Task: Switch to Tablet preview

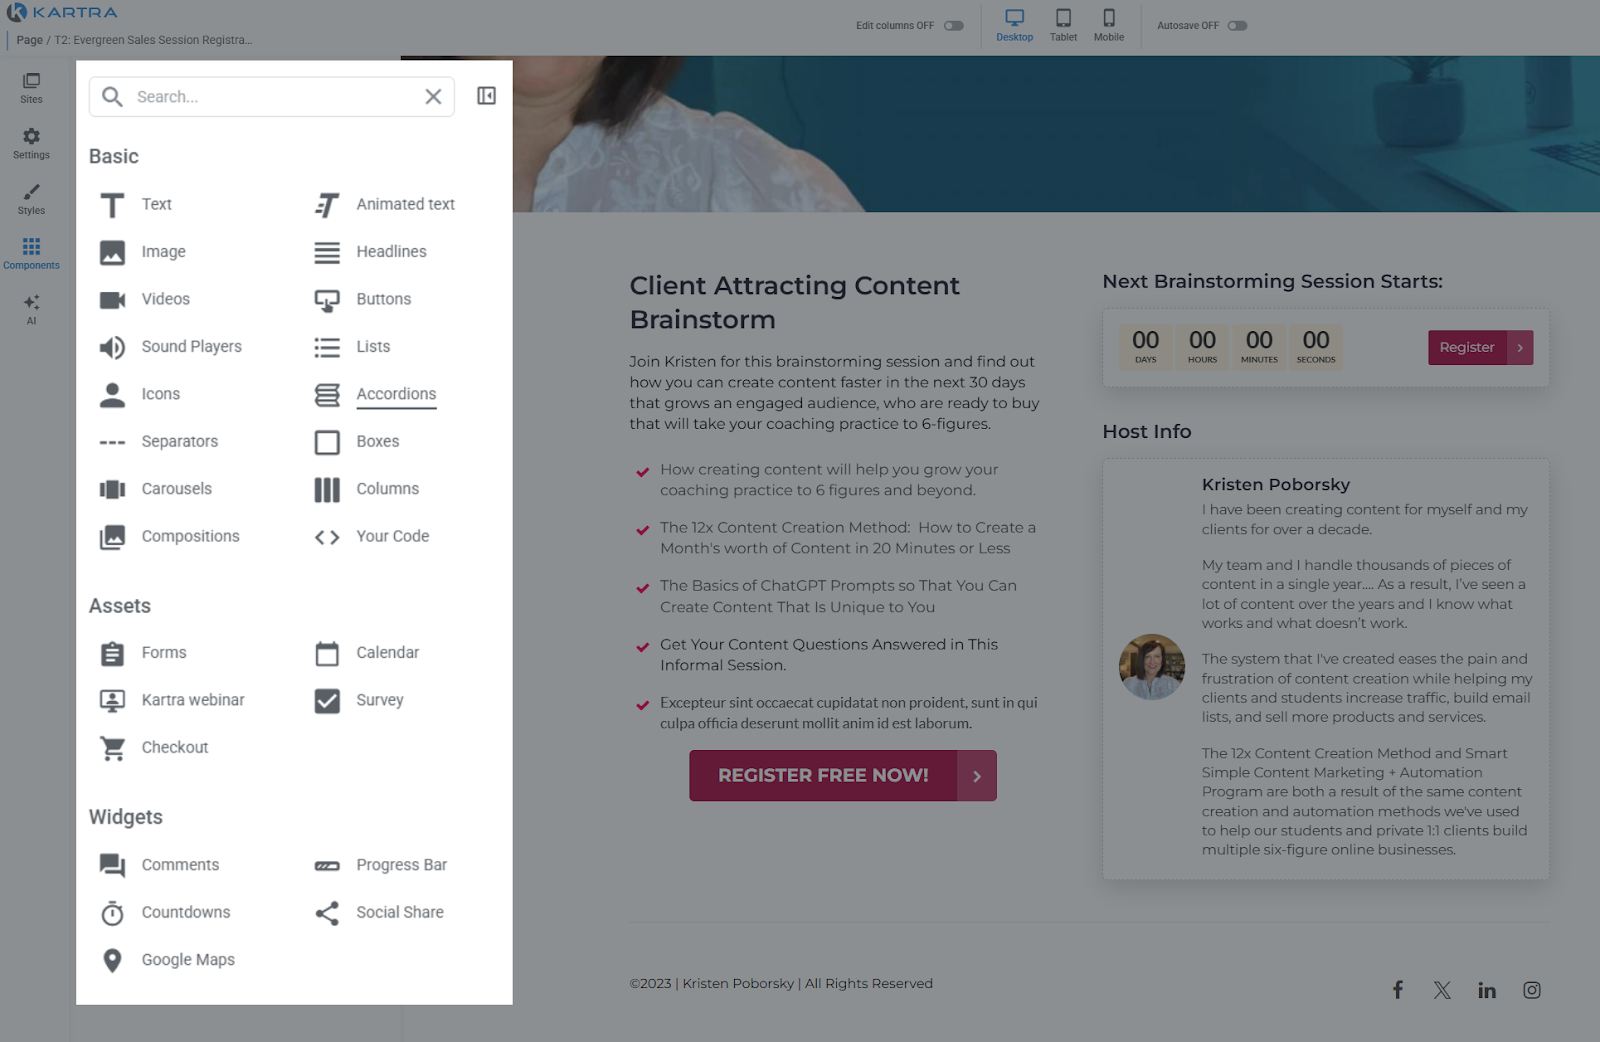Action: 1063,25
